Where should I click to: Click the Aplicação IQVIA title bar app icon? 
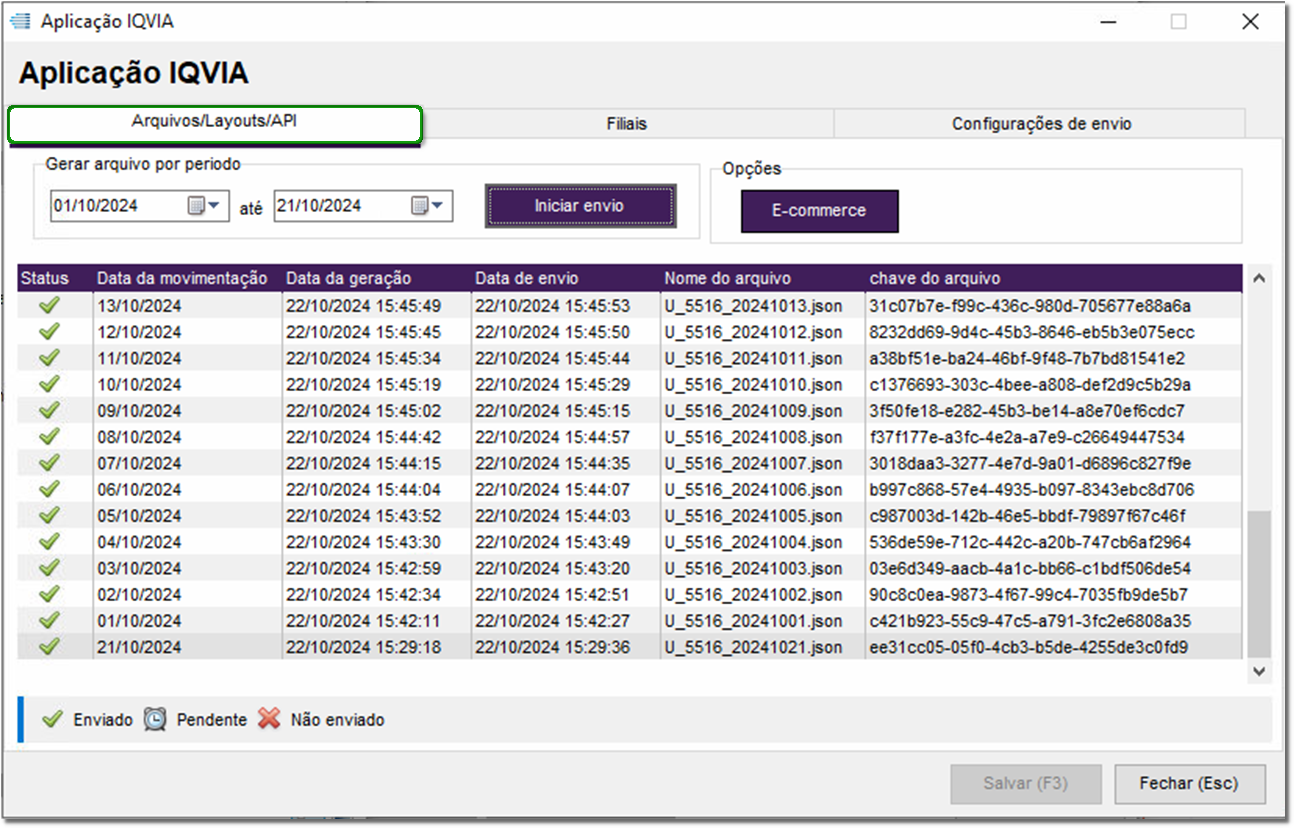click(x=20, y=21)
